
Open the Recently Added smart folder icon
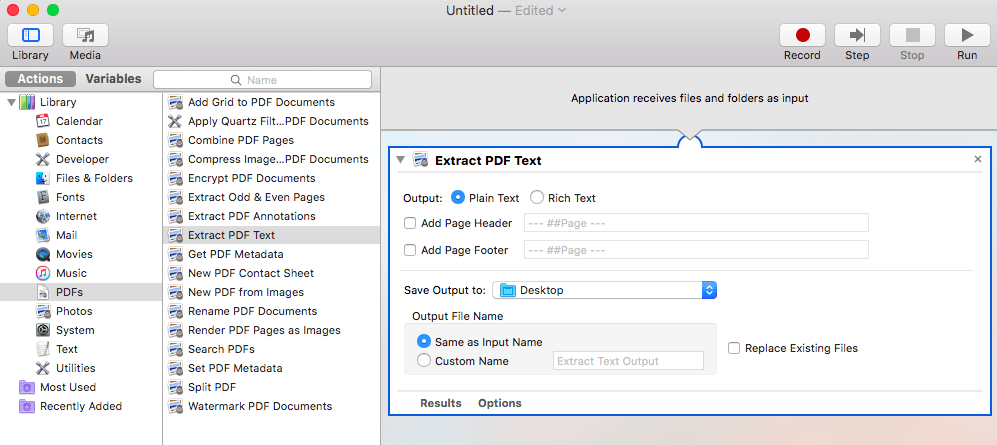point(27,406)
